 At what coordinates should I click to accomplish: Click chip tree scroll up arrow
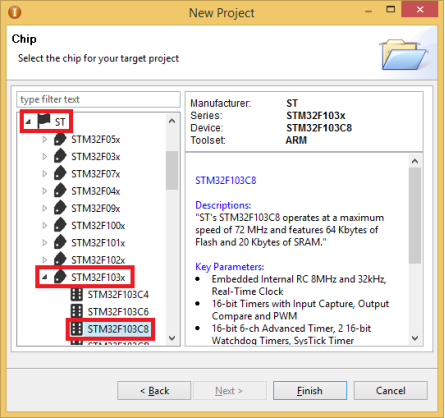pyautogui.click(x=172, y=121)
